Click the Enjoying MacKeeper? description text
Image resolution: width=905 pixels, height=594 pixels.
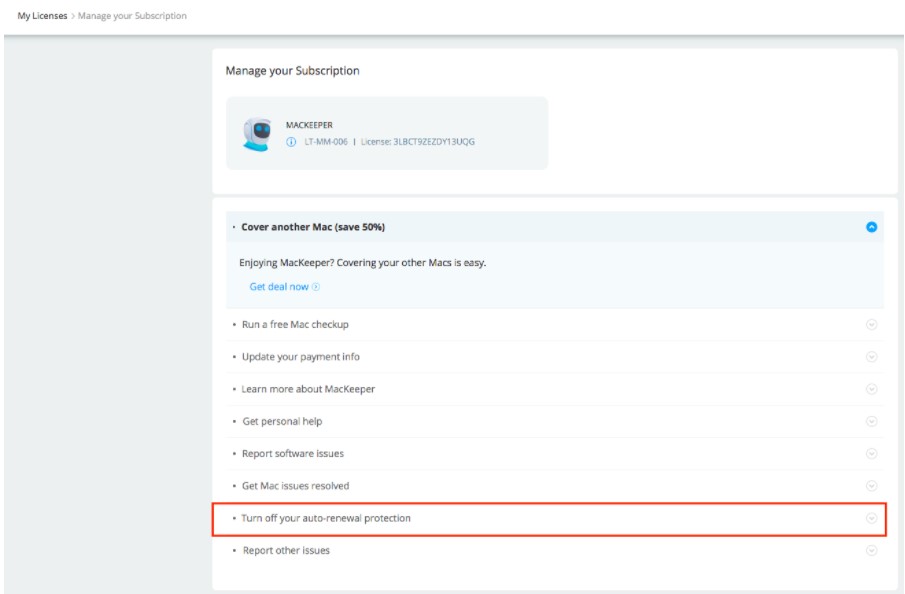click(362, 263)
